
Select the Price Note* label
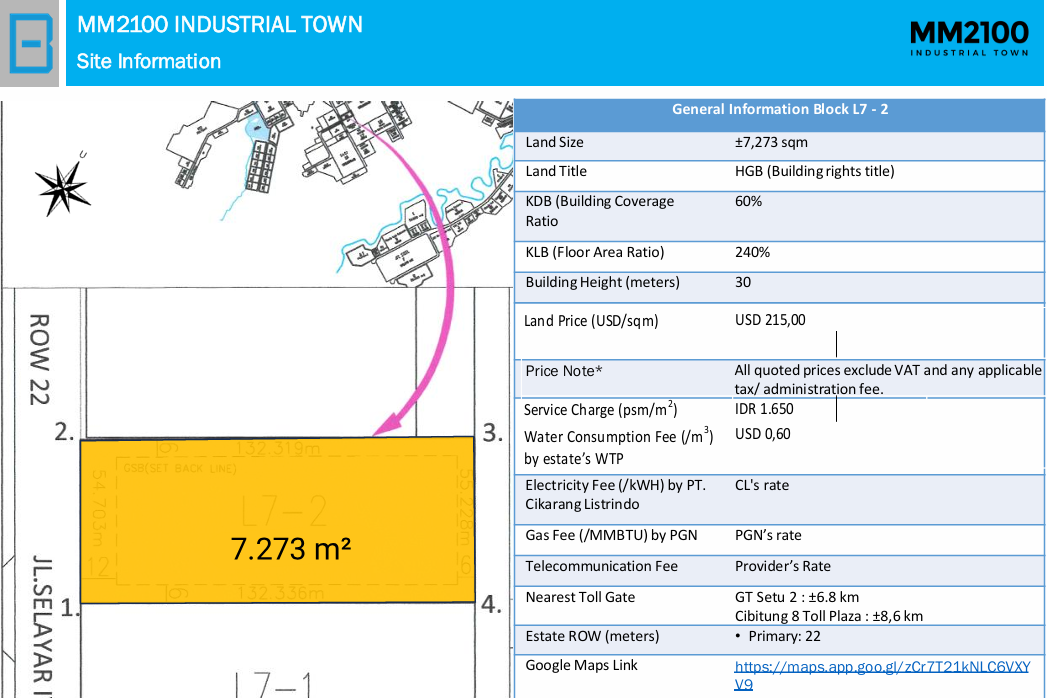click(564, 371)
